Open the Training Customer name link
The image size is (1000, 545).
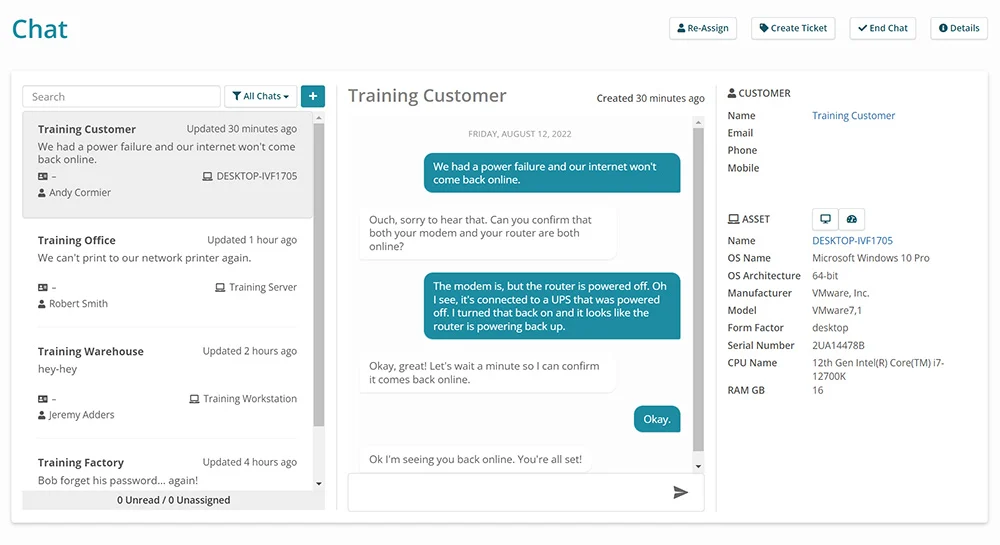853,115
